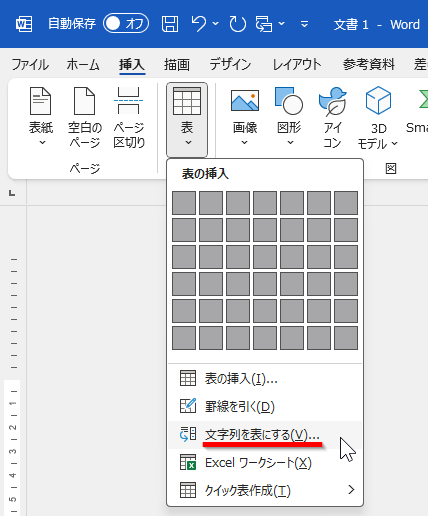The height and width of the screenshot is (516, 428).
Task: Select 罫線を引く(D) menu item
Action: pyautogui.click(x=265, y=406)
